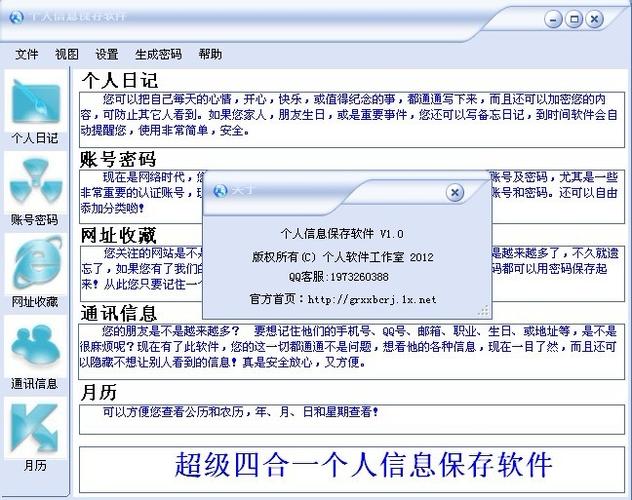Viewport: 632px width, 500px height.
Task: Open the 帮助 menu
Action: point(210,54)
